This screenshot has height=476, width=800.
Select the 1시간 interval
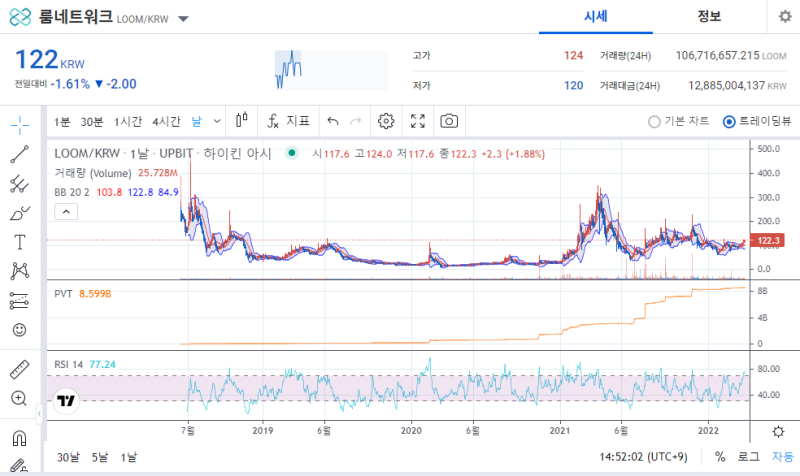pos(128,121)
